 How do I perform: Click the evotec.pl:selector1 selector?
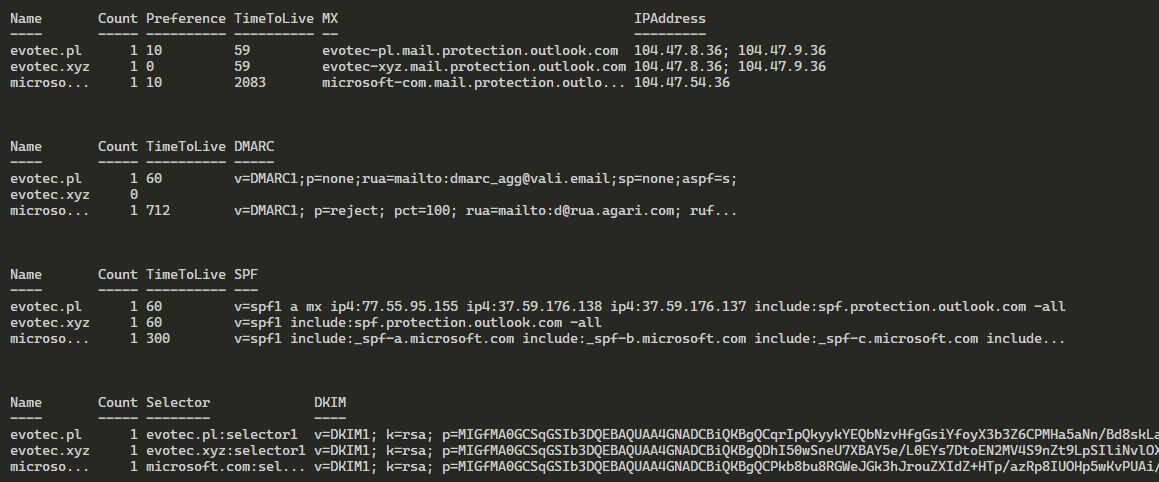point(222,435)
